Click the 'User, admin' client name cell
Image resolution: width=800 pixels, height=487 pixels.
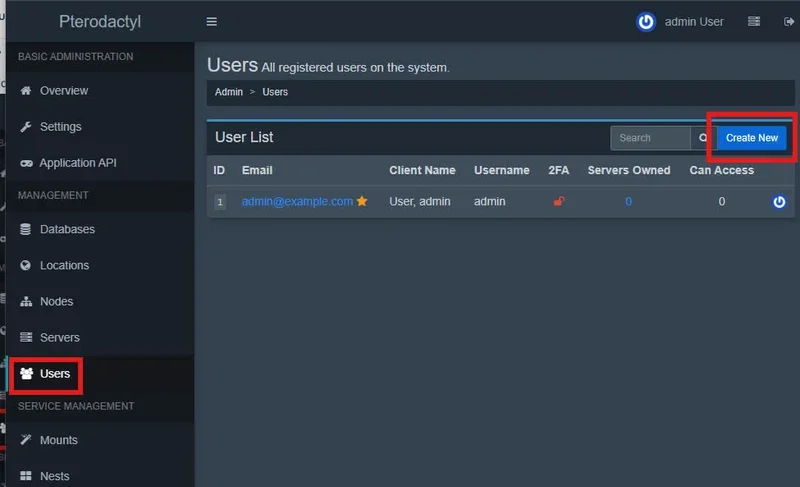(419, 201)
